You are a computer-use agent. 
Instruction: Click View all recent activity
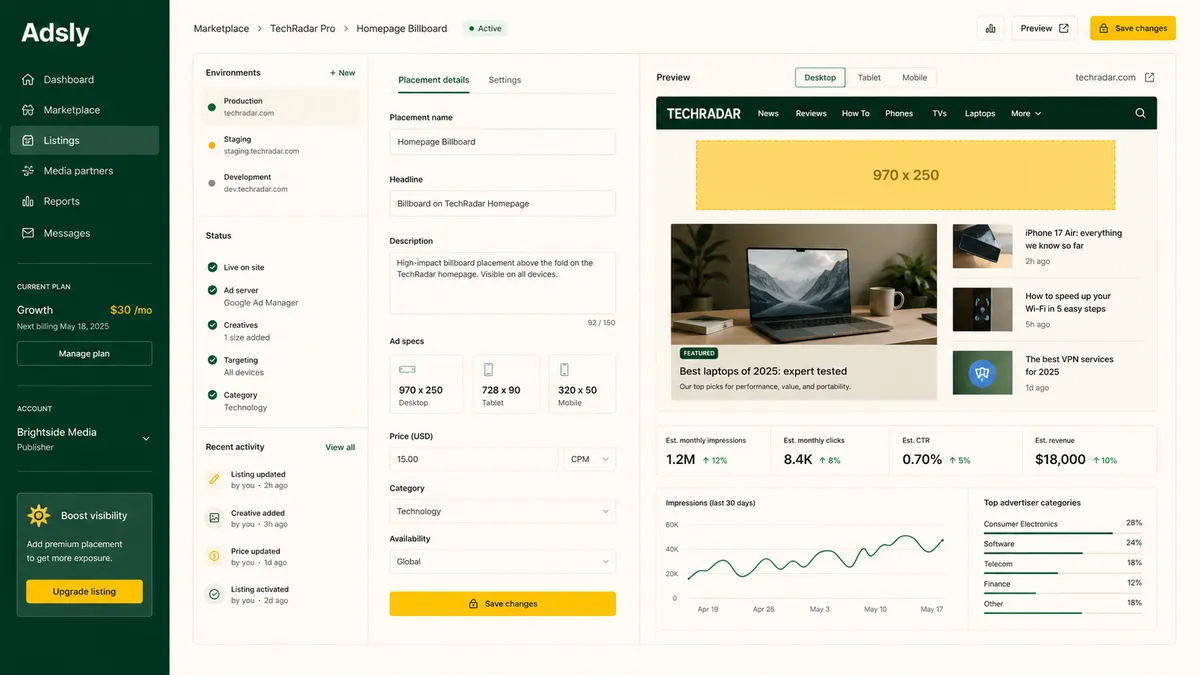point(340,447)
